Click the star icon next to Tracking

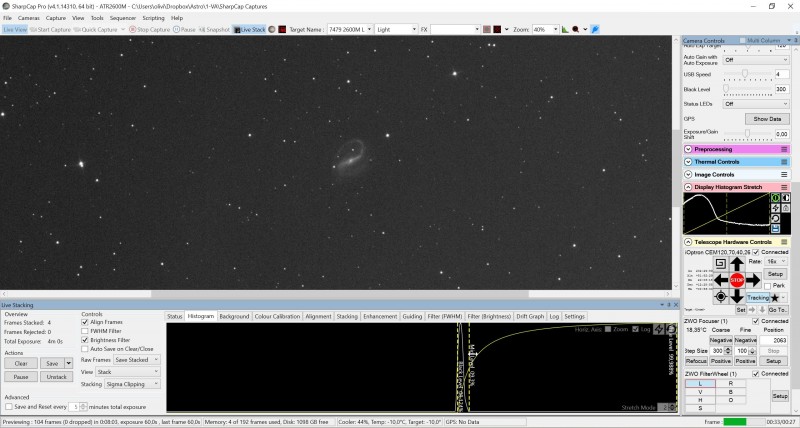click(x=775, y=298)
